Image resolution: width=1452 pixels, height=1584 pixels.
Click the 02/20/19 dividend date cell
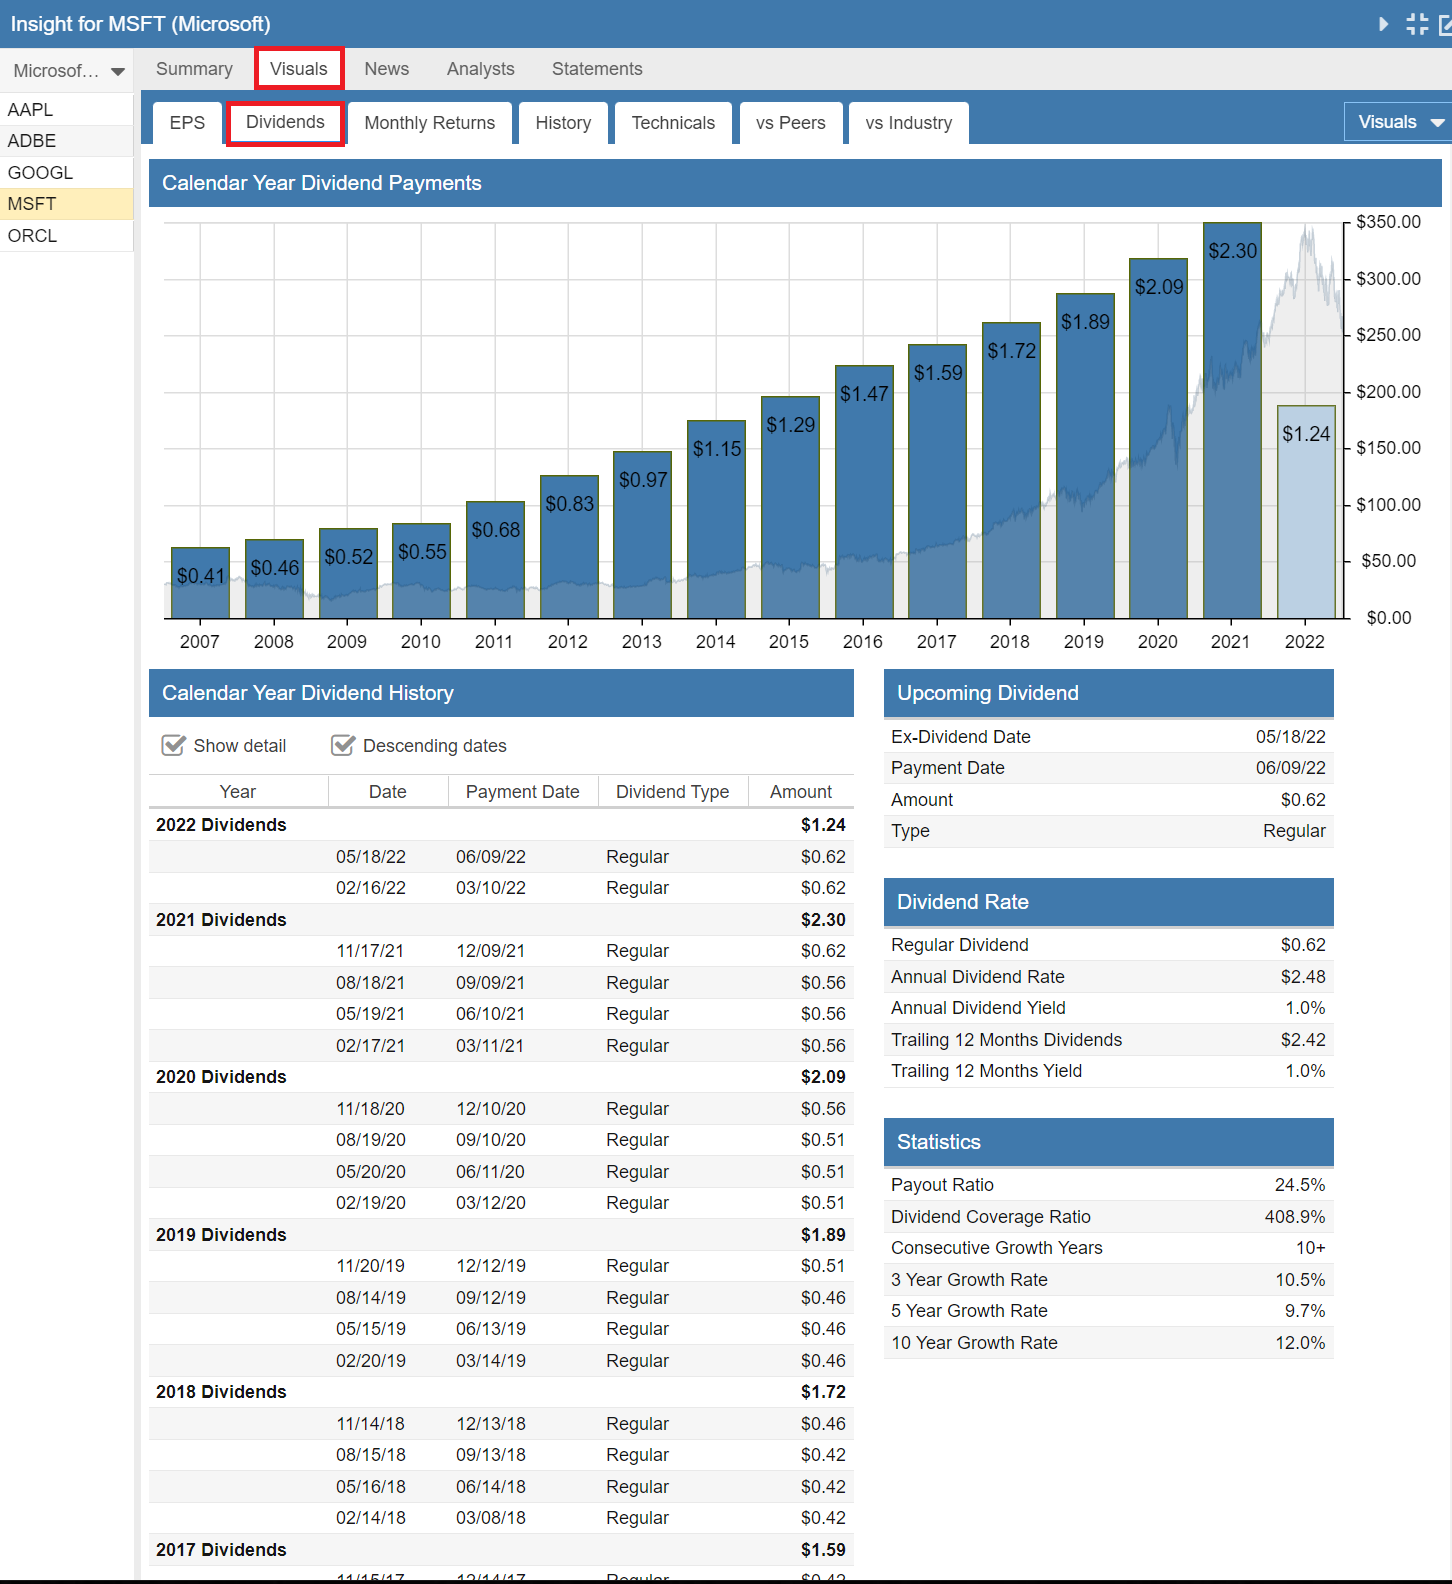point(371,1361)
